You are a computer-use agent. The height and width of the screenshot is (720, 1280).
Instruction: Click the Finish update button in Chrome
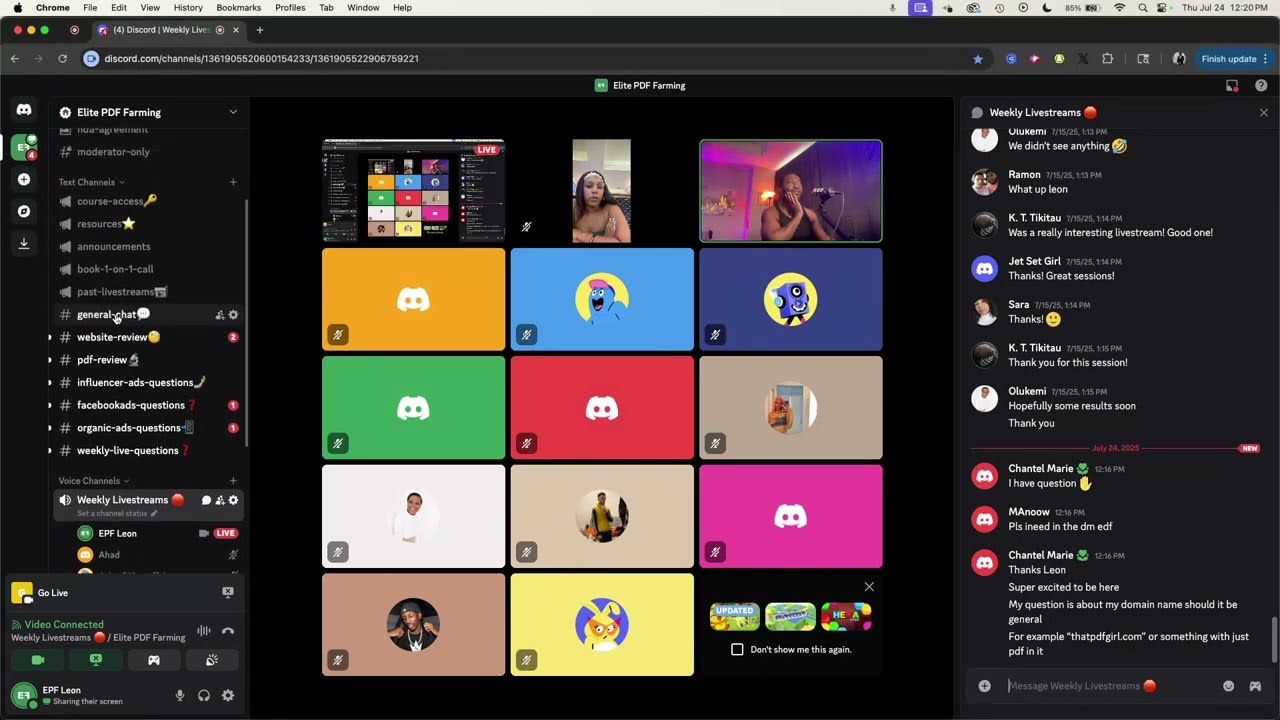(1228, 58)
